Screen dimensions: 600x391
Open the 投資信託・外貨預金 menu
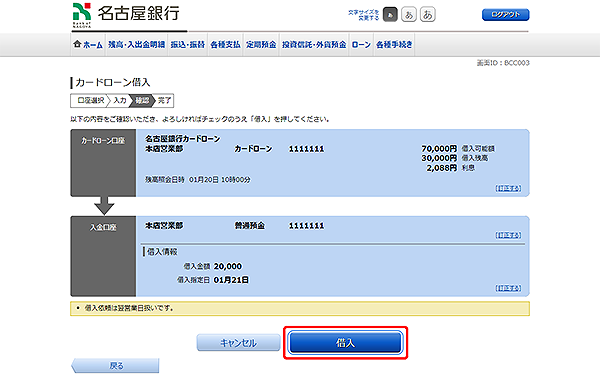[x=314, y=45]
